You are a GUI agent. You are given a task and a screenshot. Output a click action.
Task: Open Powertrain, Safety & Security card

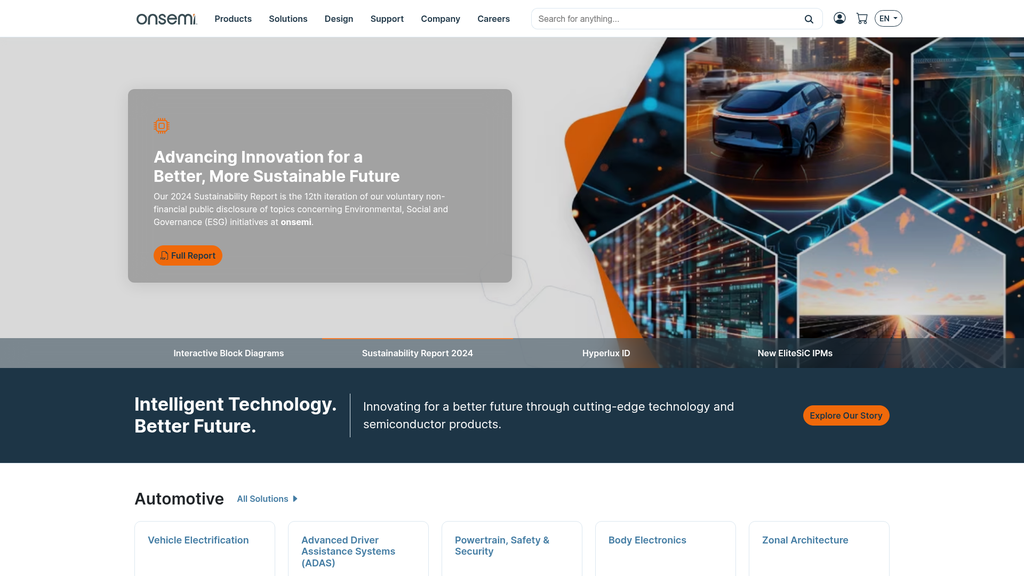point(511,549)
